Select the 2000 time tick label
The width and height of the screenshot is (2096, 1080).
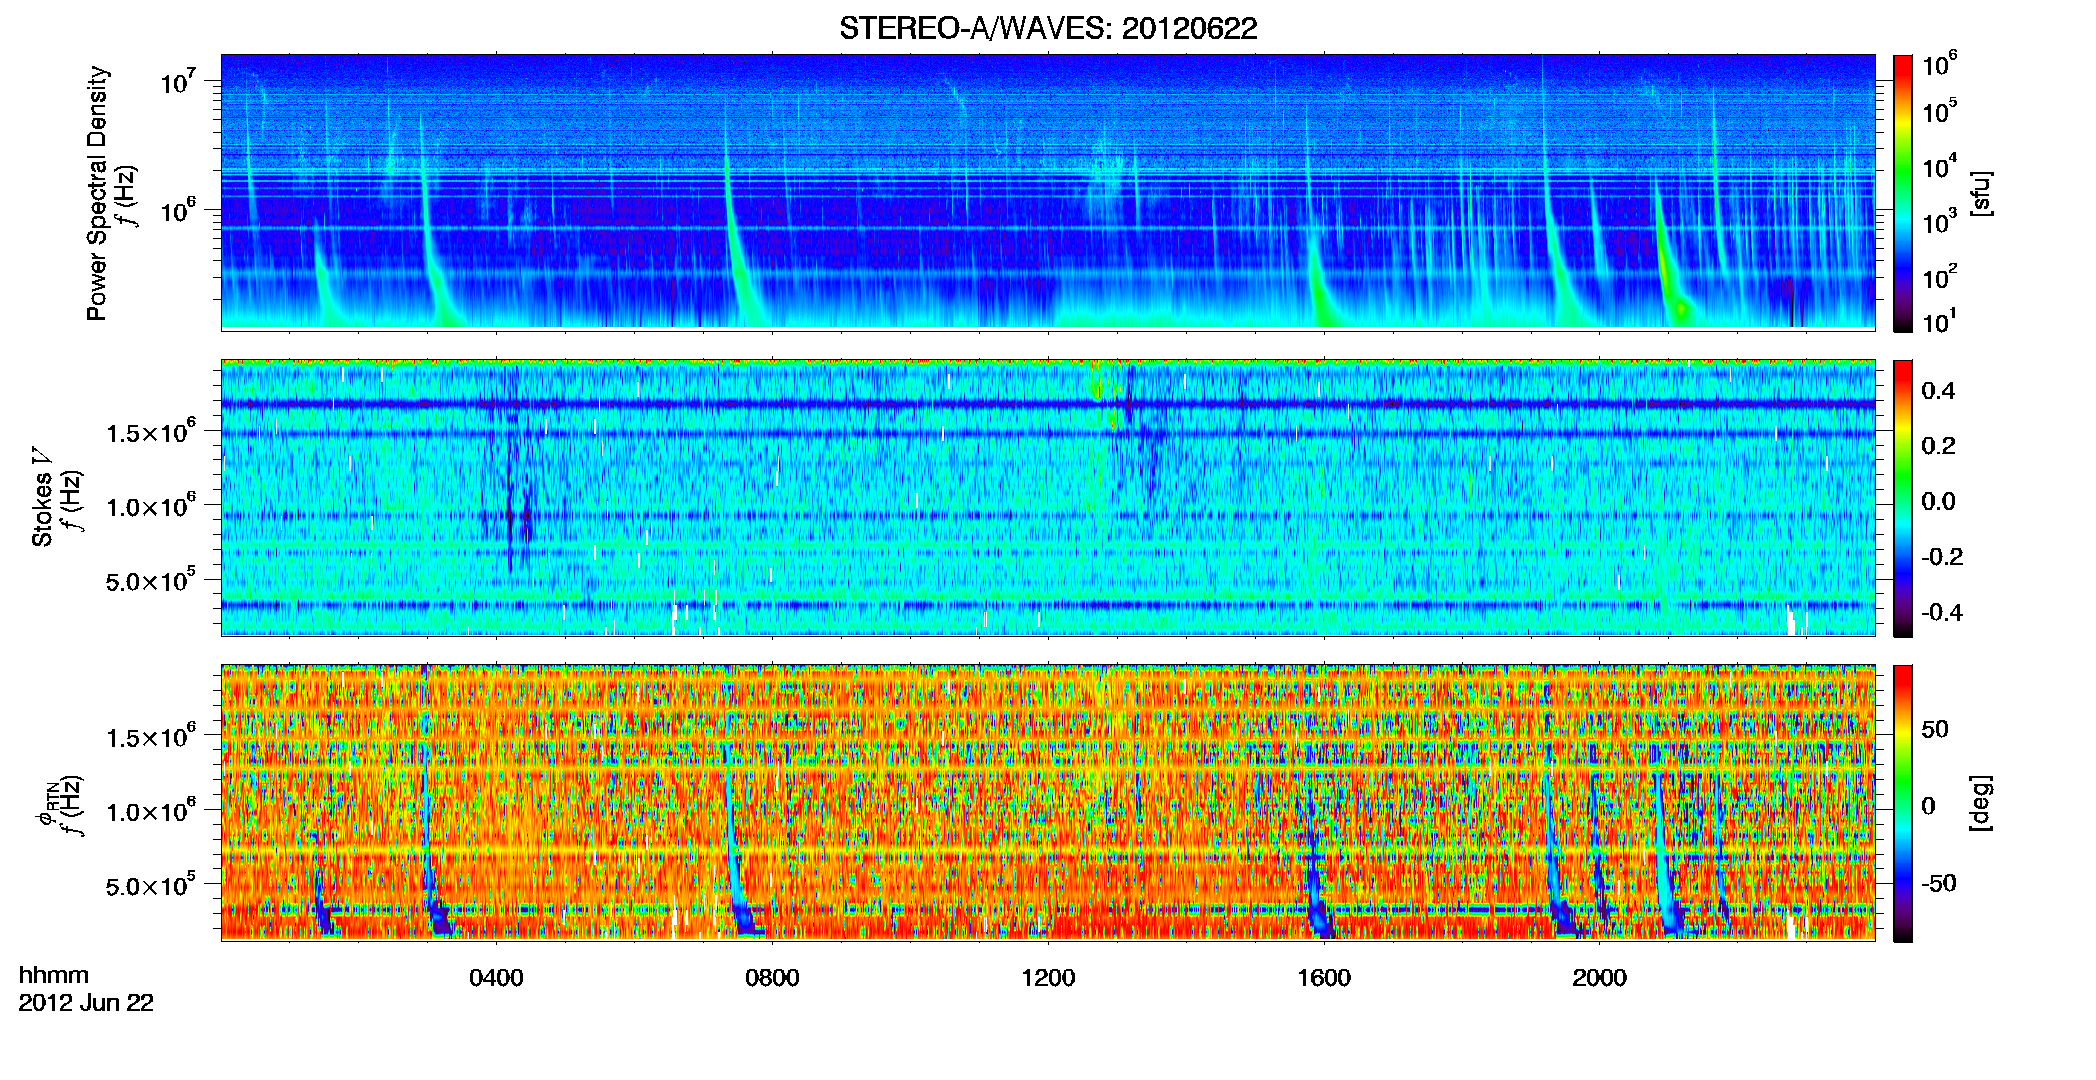point(1599,978)
